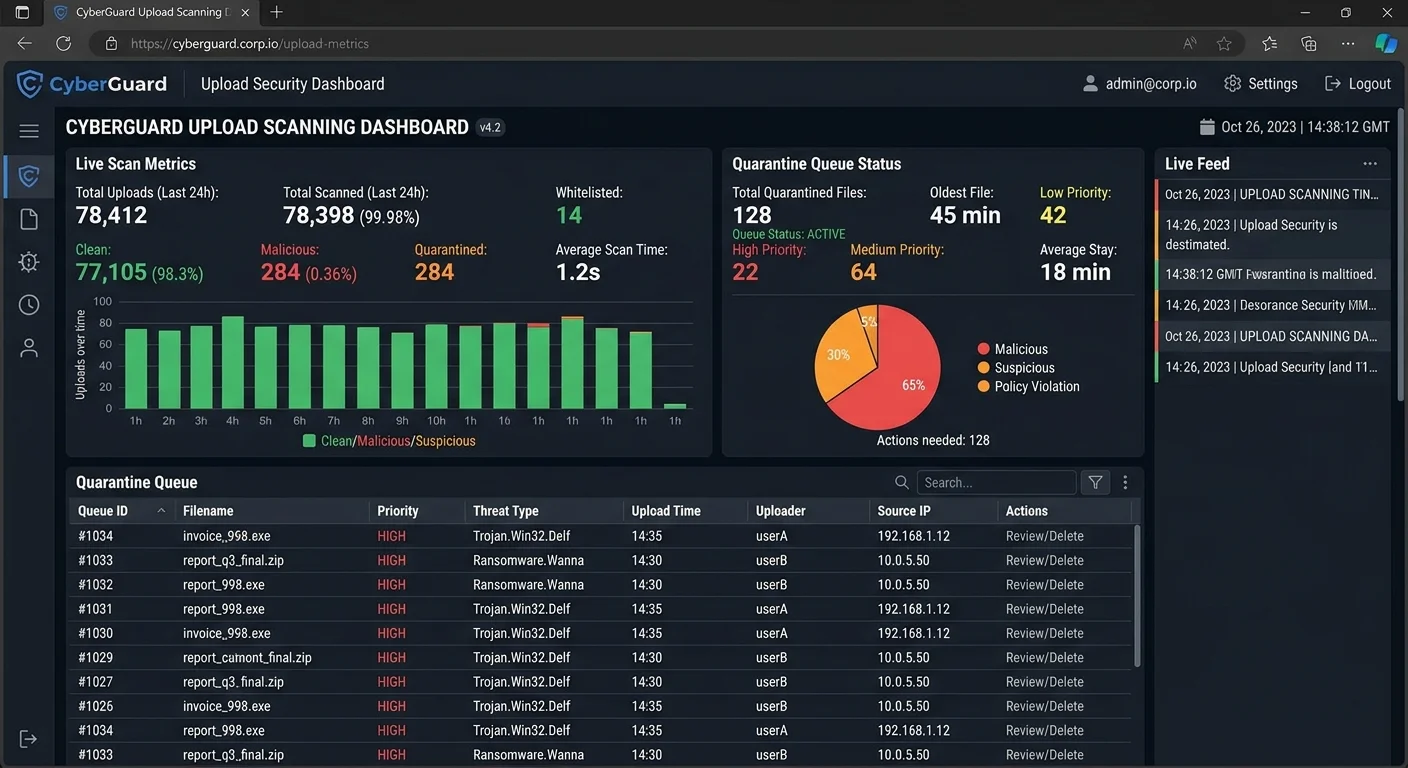This screenshot has height=768, width=1408.
Task: Click the browser back arrow
Action: [25, 43]
